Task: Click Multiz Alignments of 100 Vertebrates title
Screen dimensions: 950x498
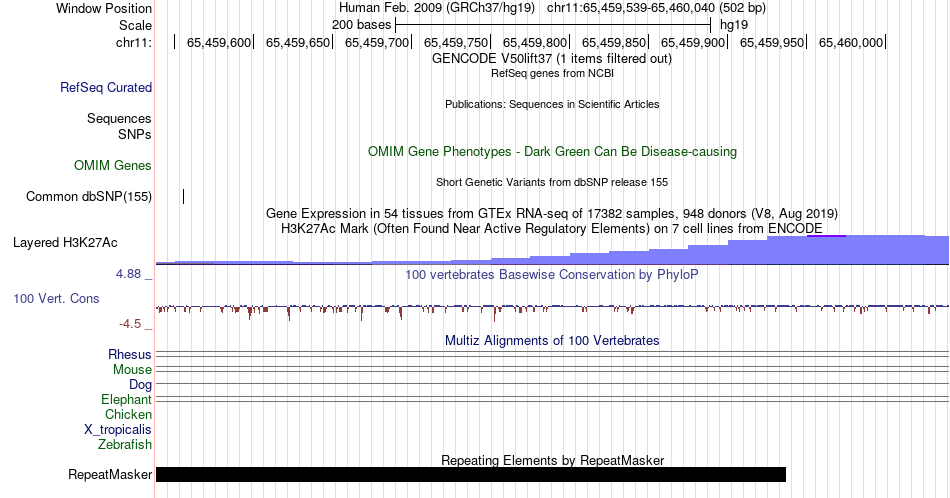Action: click(x=552, y=340)
